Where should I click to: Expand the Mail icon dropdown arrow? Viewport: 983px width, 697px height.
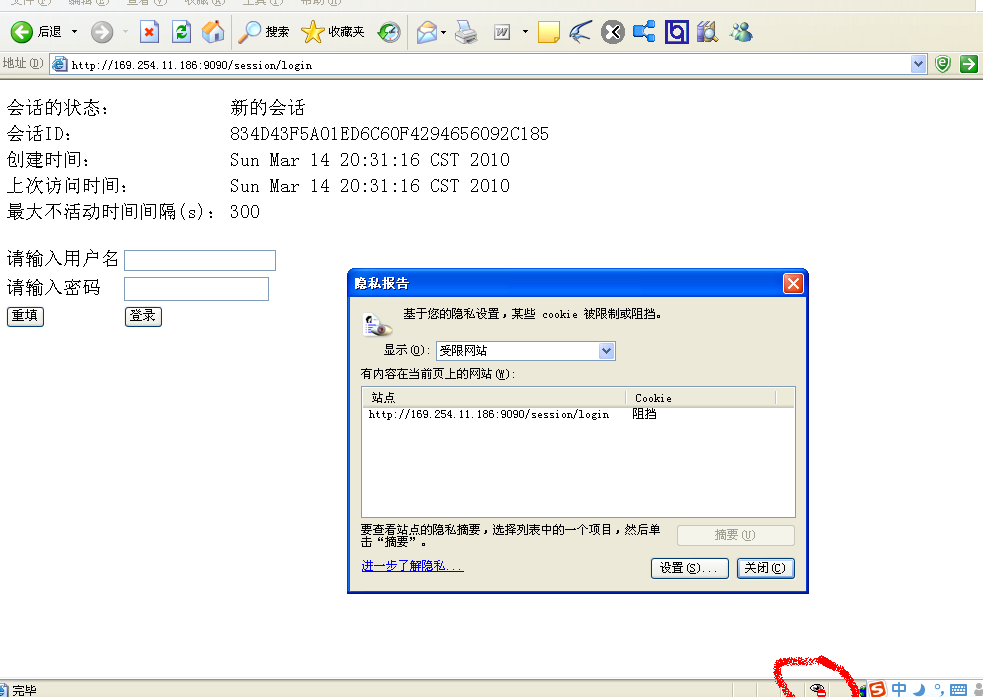pos(443,31)
